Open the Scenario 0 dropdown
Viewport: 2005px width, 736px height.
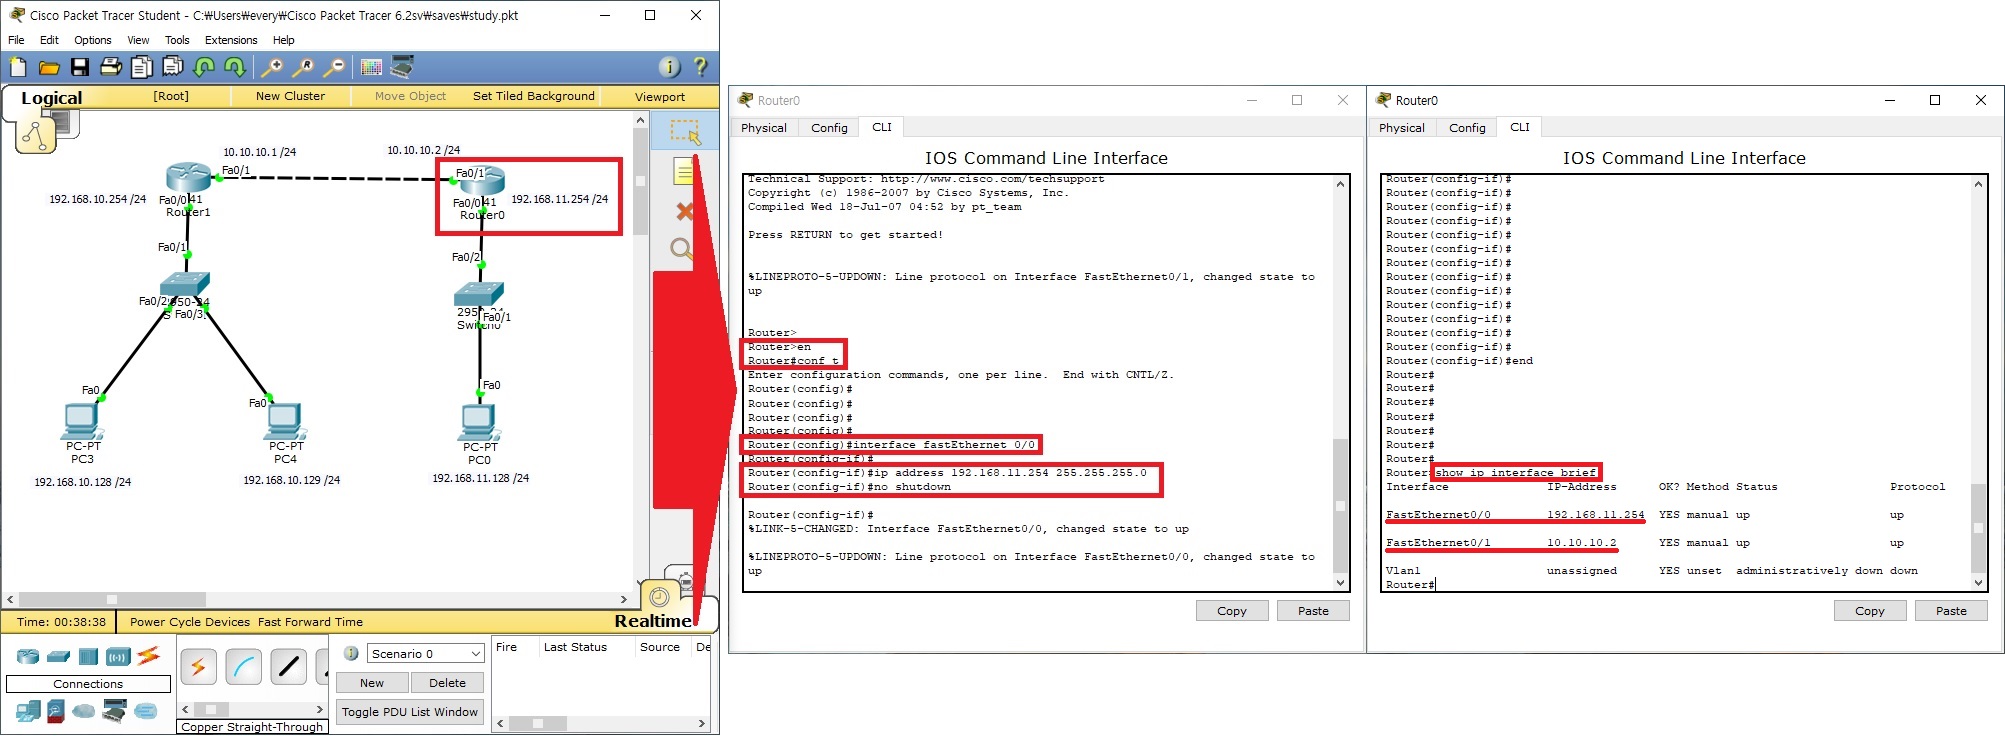point(425,653)
